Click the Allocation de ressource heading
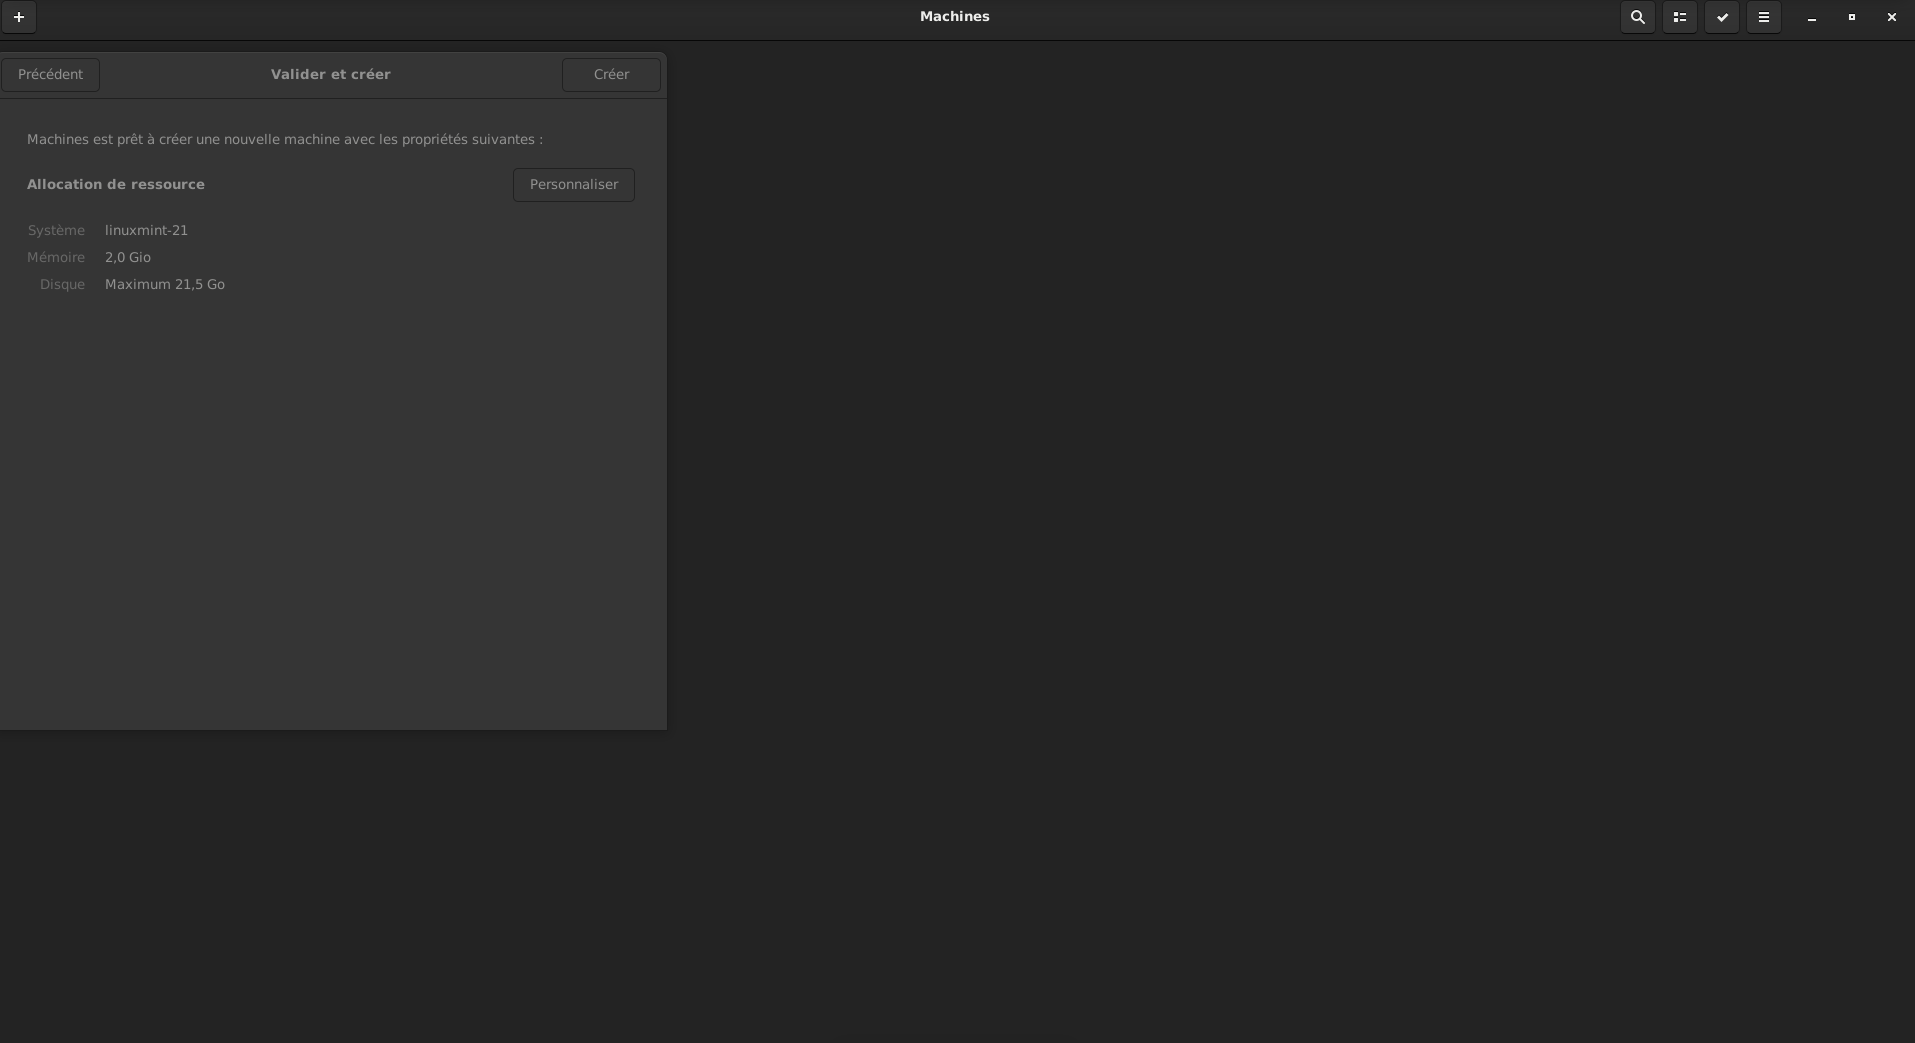The width and height of the screenshot is (1915, 1043). click(x=116, y=184)
